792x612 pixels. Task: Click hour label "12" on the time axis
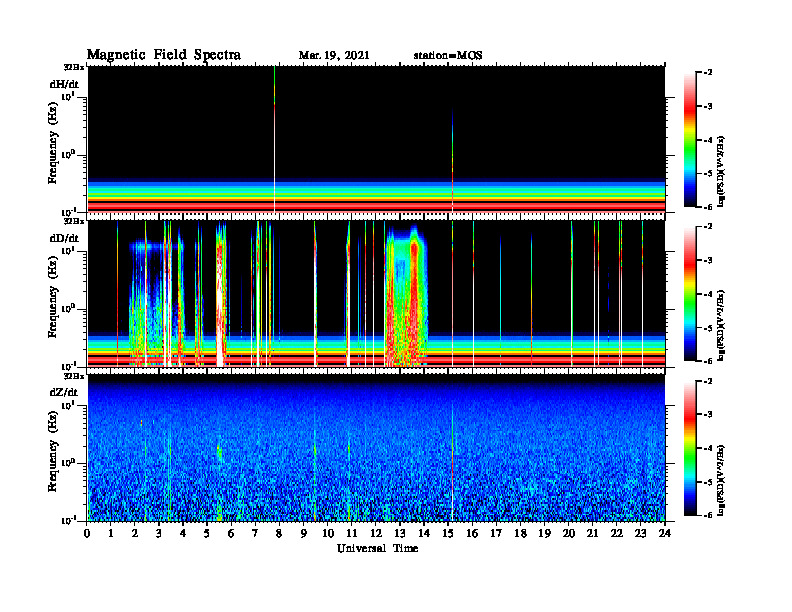click(x=376, y=533)
